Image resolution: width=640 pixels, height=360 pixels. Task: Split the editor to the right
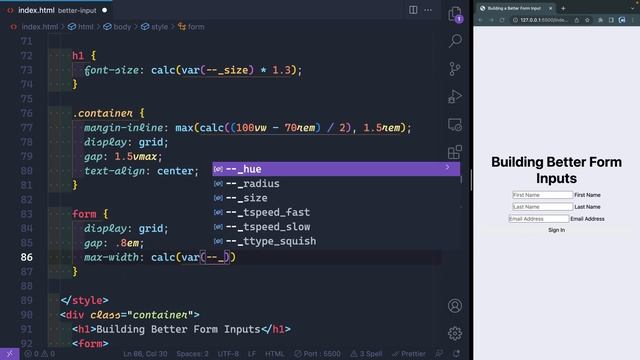pyautogui.click(x=413, y=10)
